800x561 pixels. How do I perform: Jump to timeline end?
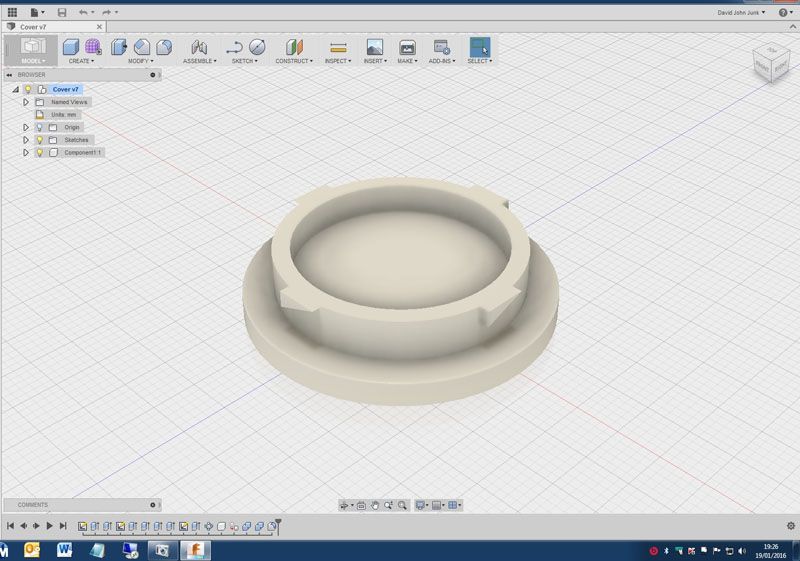pyautogui.click(x=63, y=526)
